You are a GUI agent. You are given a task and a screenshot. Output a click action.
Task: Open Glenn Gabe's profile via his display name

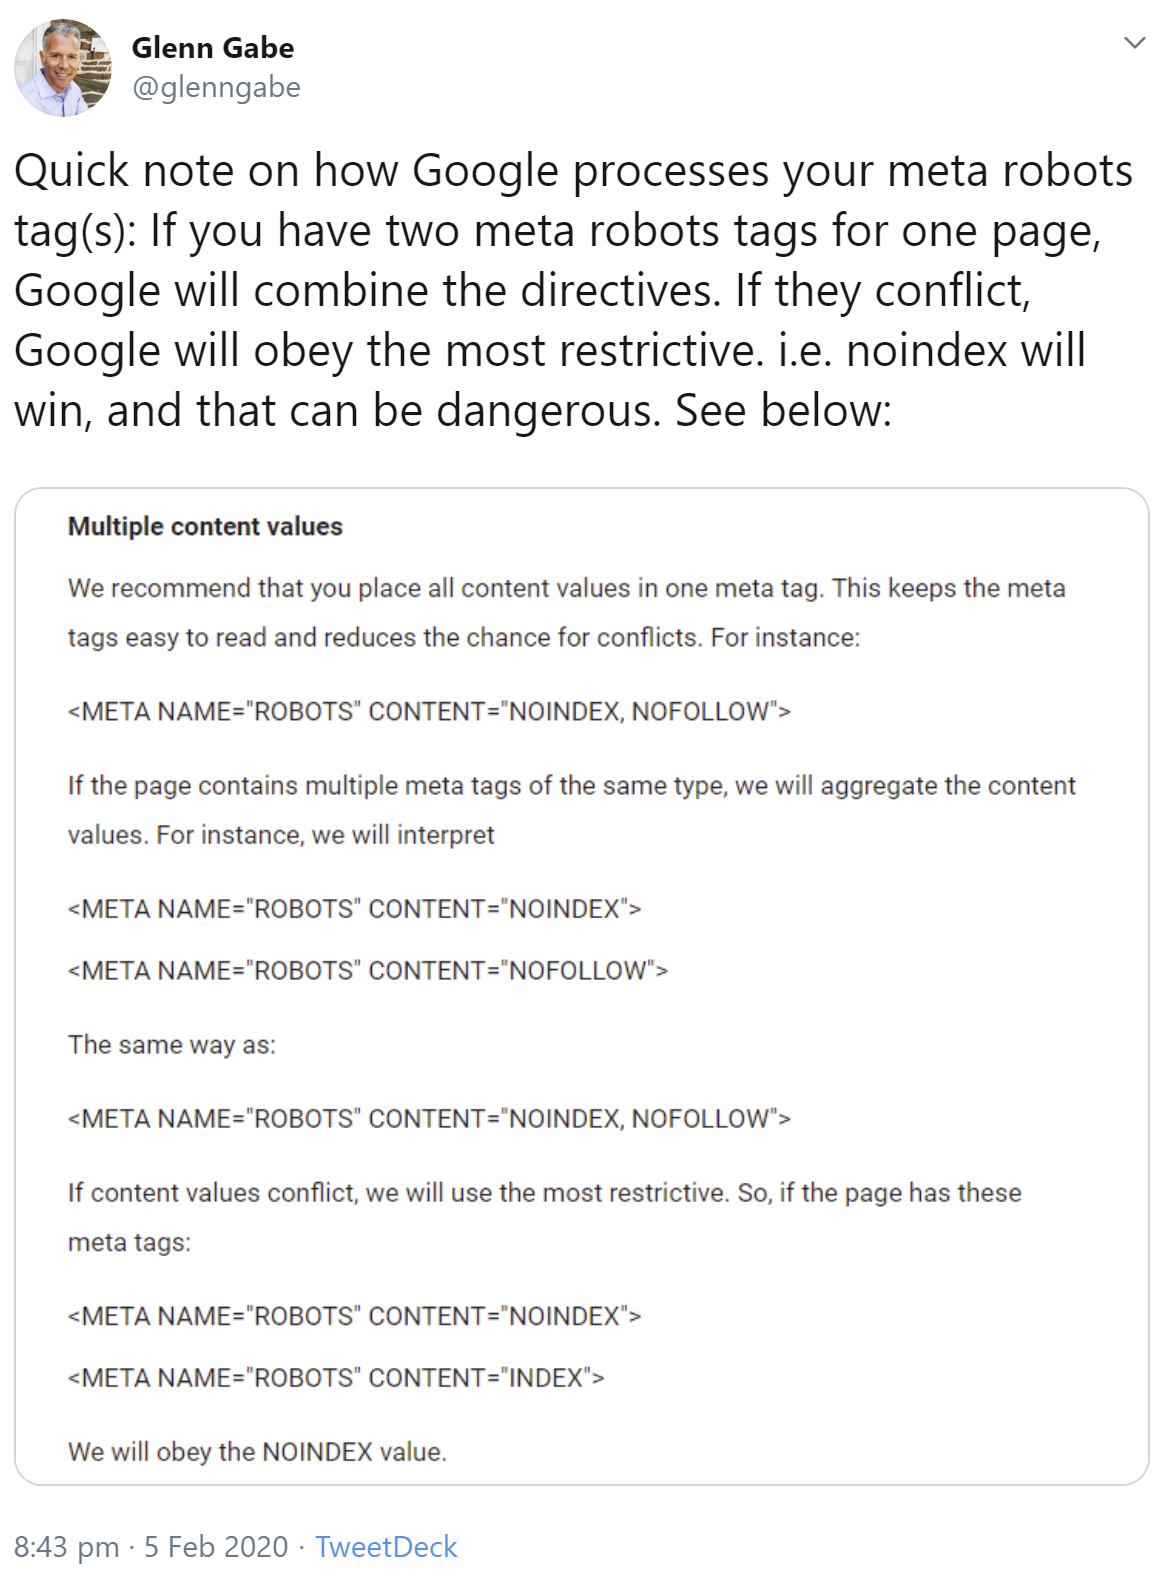click(213, 47)
